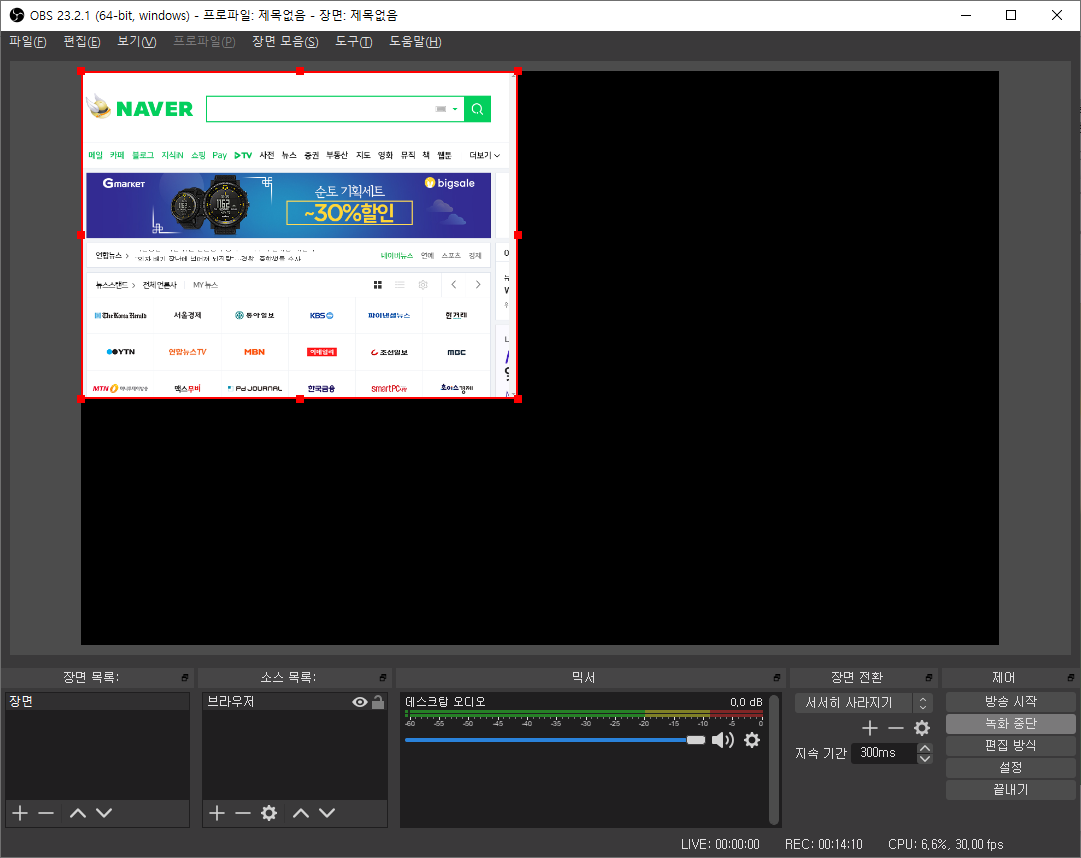Open 보기 menu
The height and width of the screenshot is (858, 1081).
point(137,41)
